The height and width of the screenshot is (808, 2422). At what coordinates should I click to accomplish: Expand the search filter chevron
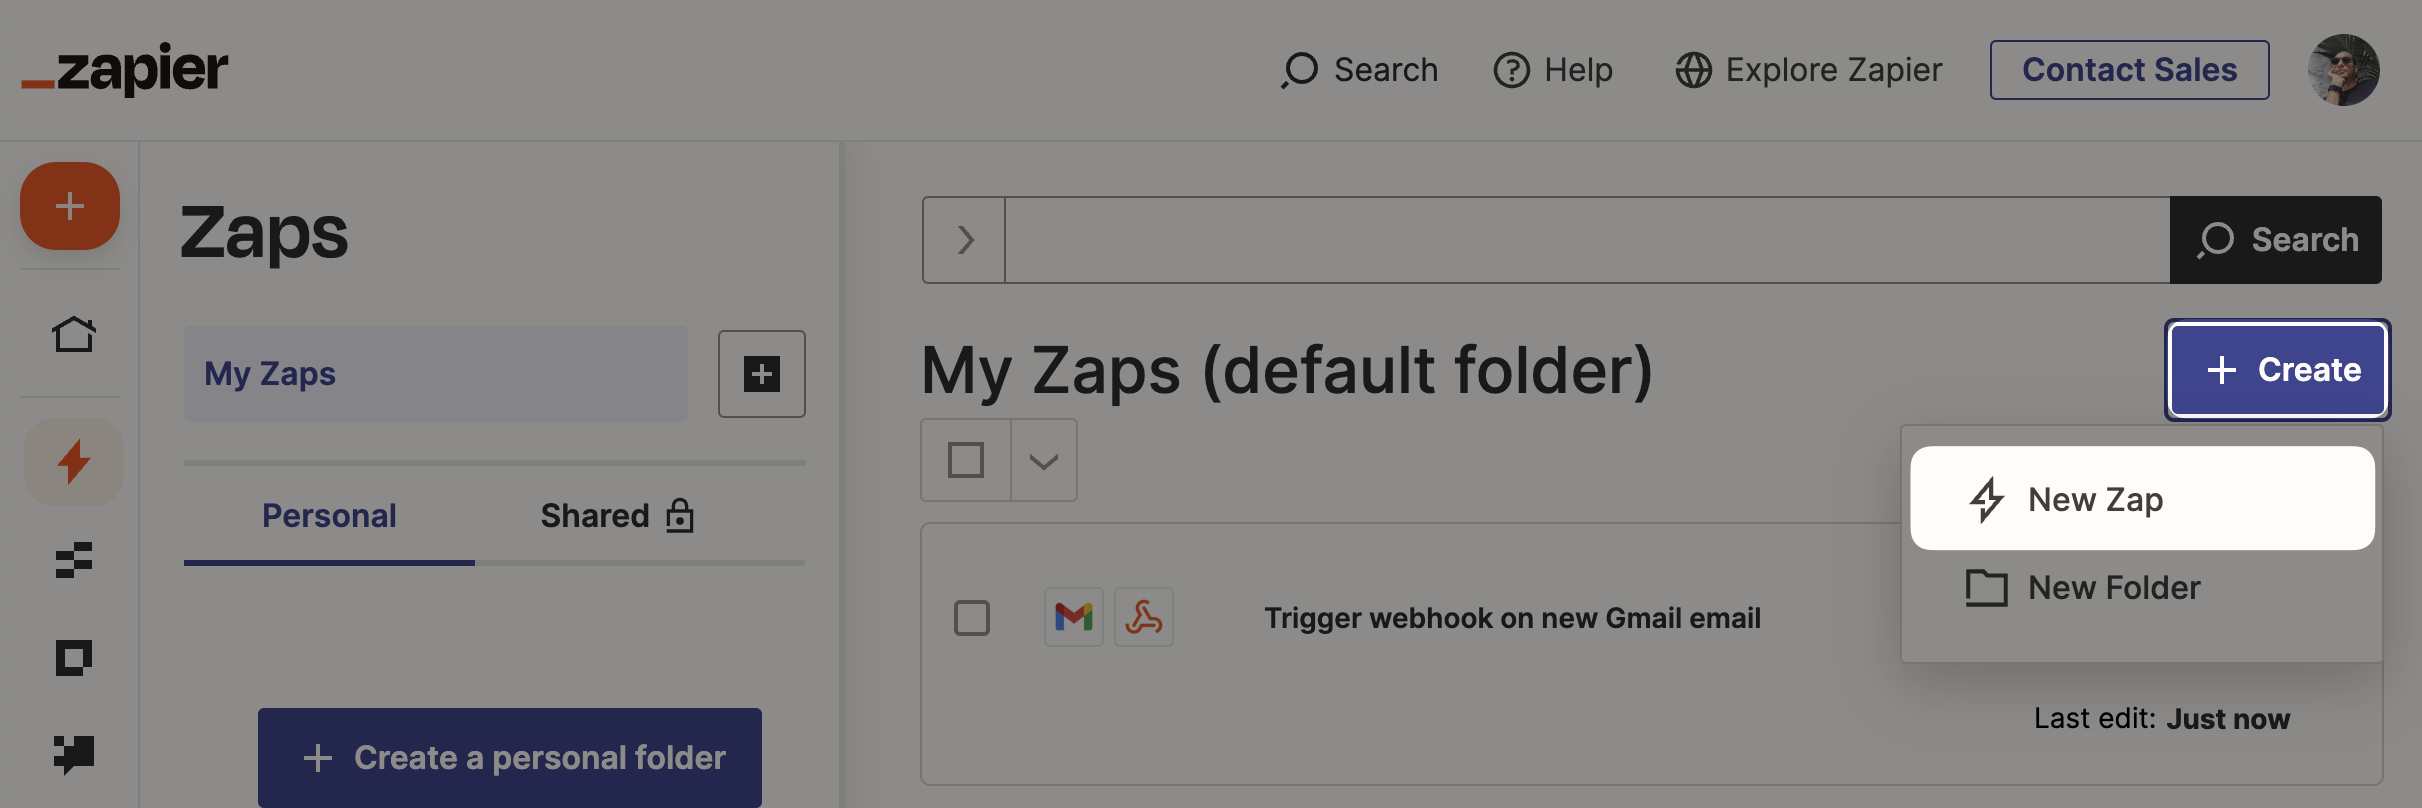tap(965, 240)
